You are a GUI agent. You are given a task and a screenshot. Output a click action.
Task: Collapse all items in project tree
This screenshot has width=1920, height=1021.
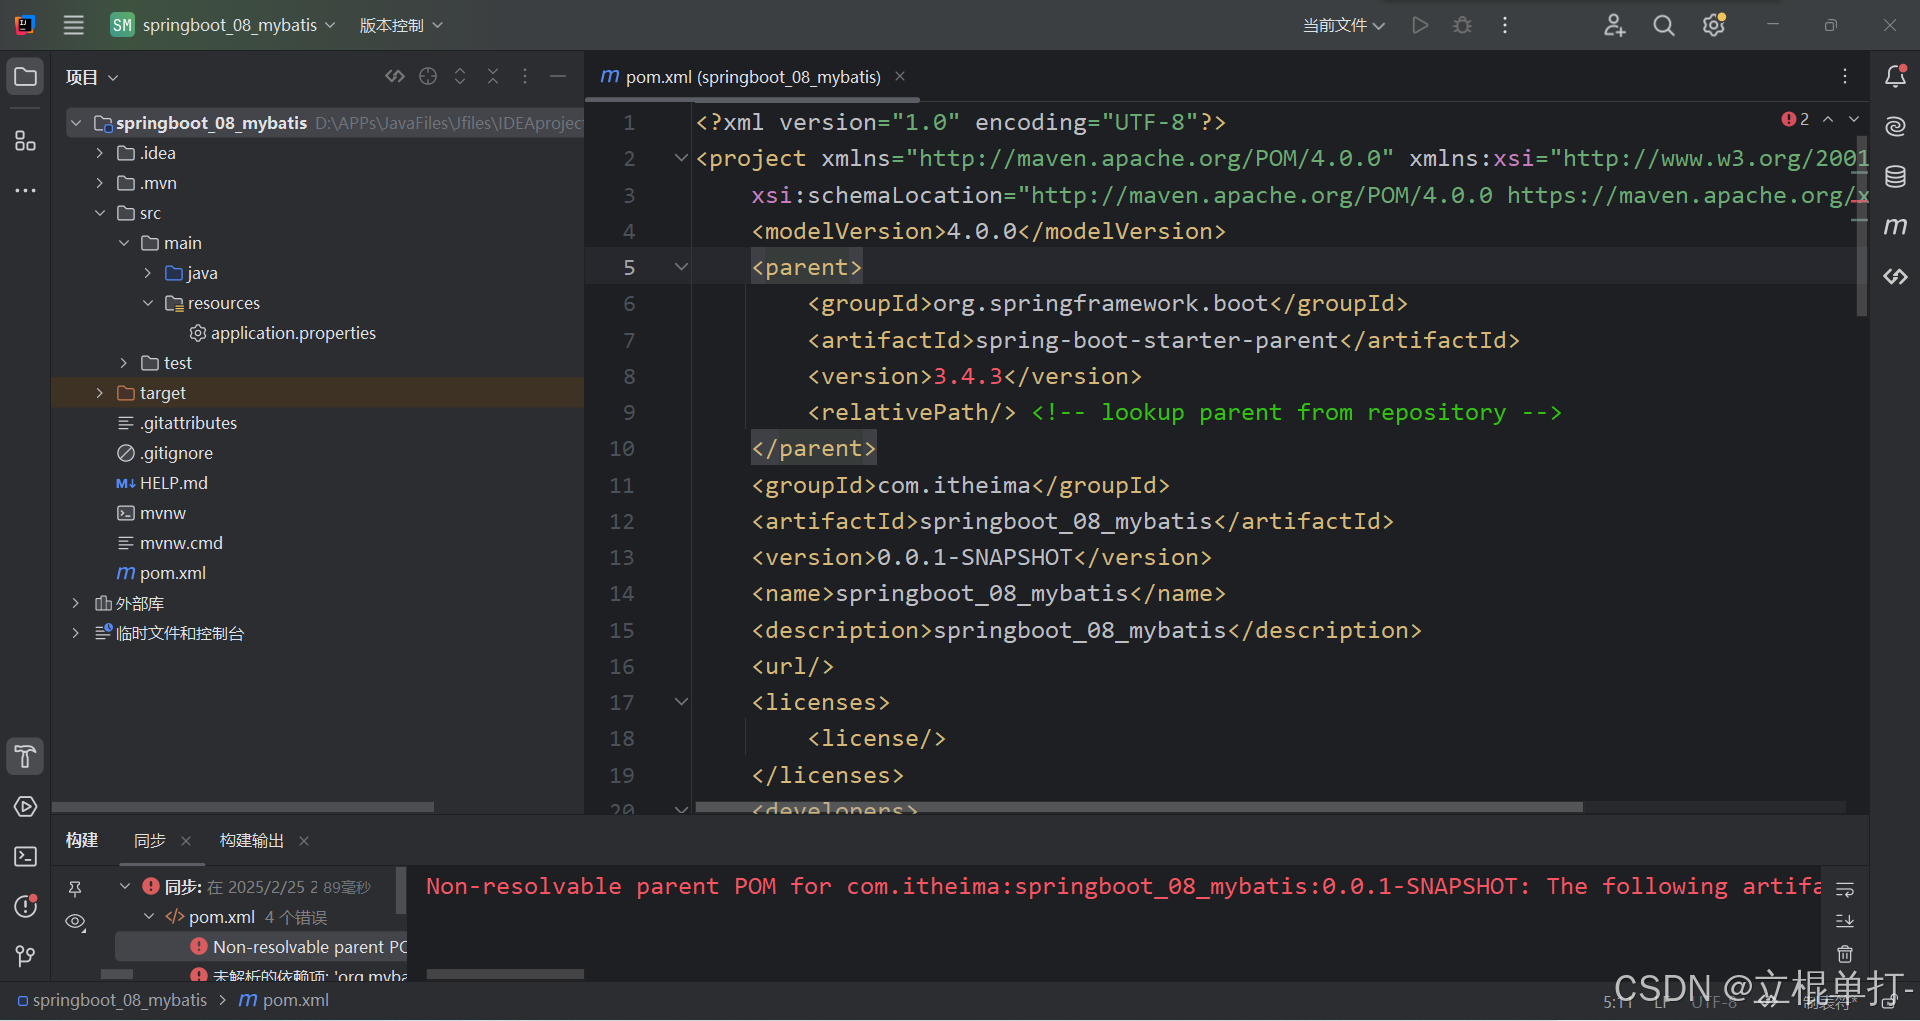tap(493, 76)
